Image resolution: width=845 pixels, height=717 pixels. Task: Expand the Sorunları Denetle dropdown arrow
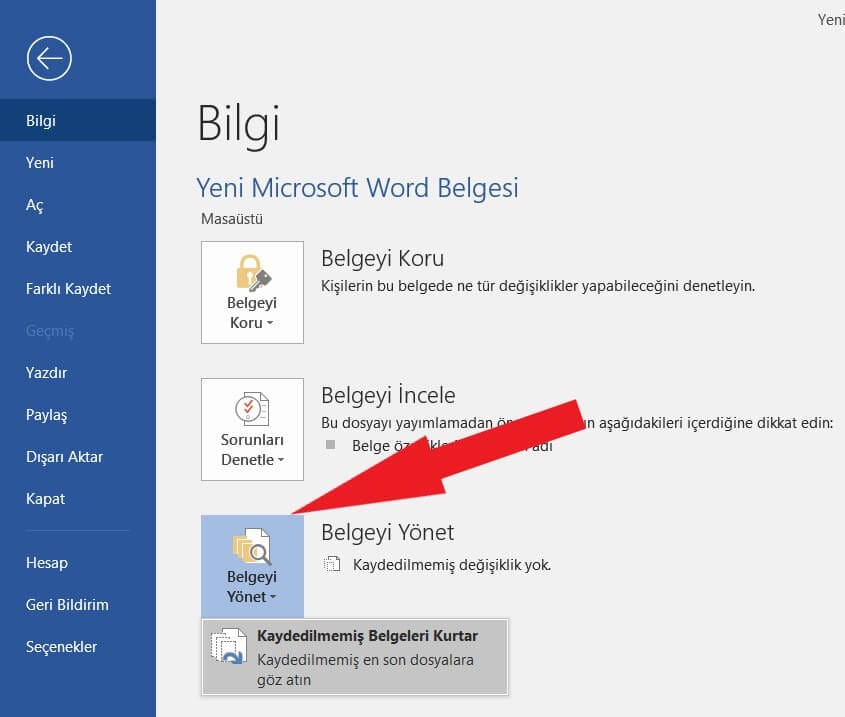(x=281, y=461)
